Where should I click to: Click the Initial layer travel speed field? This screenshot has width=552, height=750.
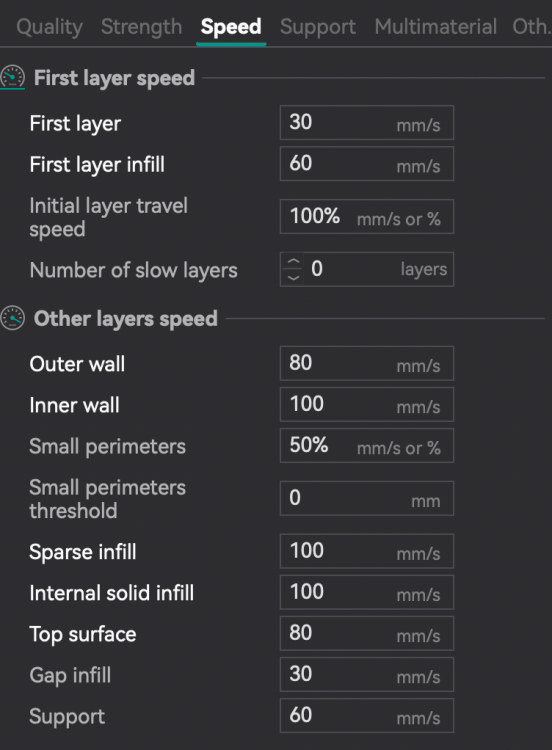click(x=367, y=217)
